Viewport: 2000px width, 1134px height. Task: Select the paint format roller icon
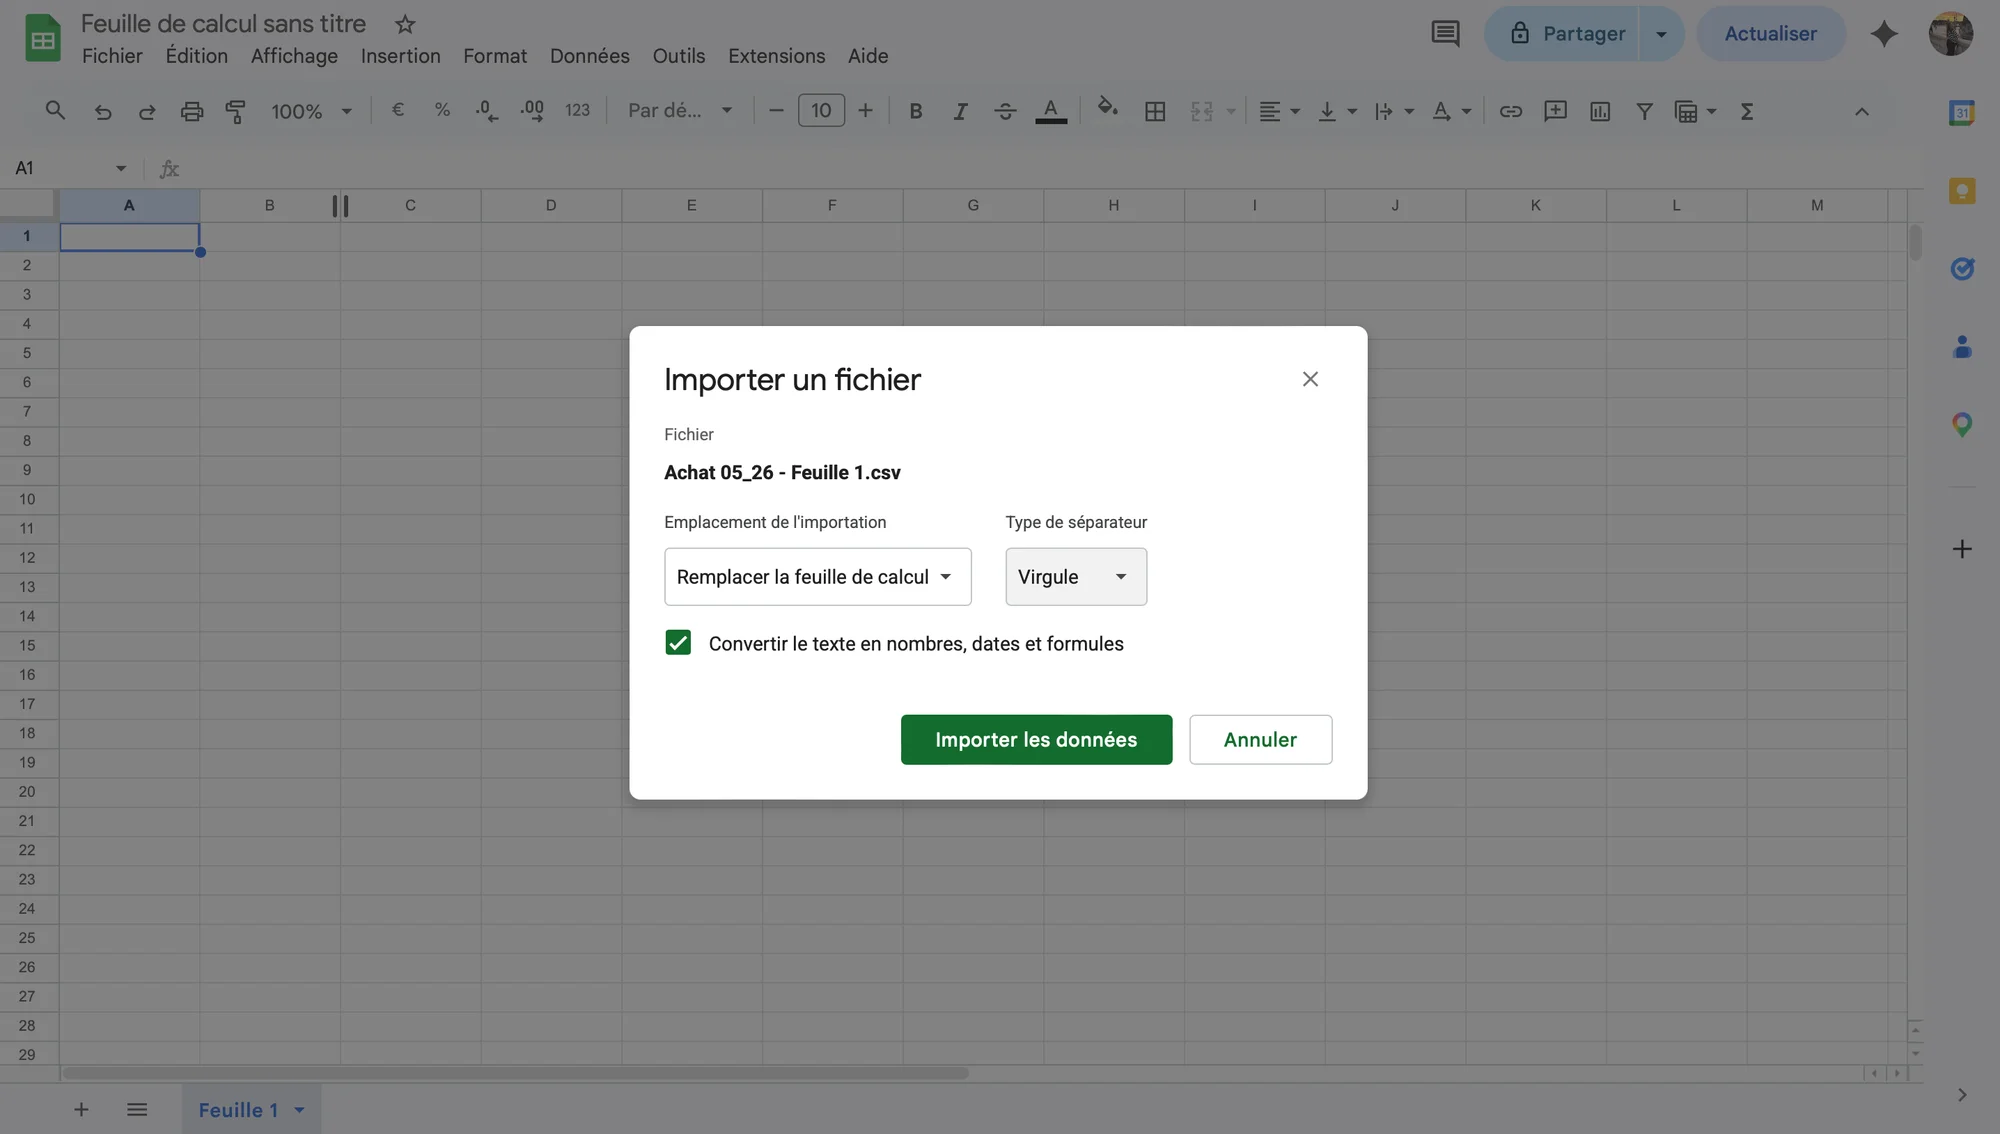[x=236, y=111]
